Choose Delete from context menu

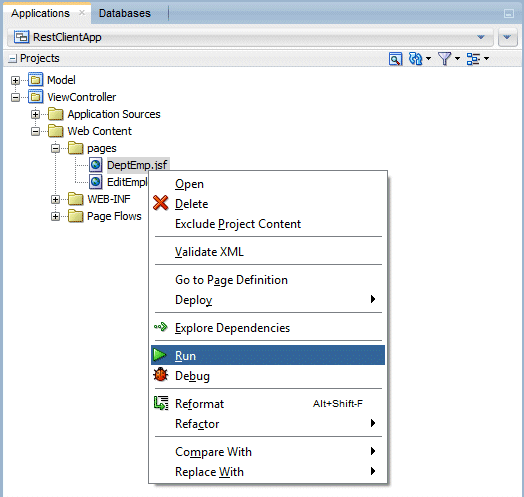[268, 204]
